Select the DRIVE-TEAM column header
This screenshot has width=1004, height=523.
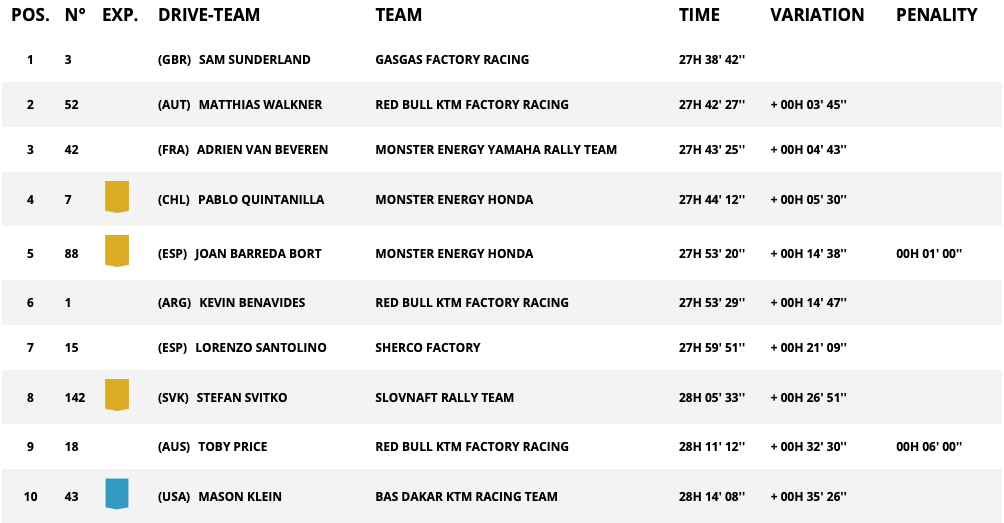209,15
